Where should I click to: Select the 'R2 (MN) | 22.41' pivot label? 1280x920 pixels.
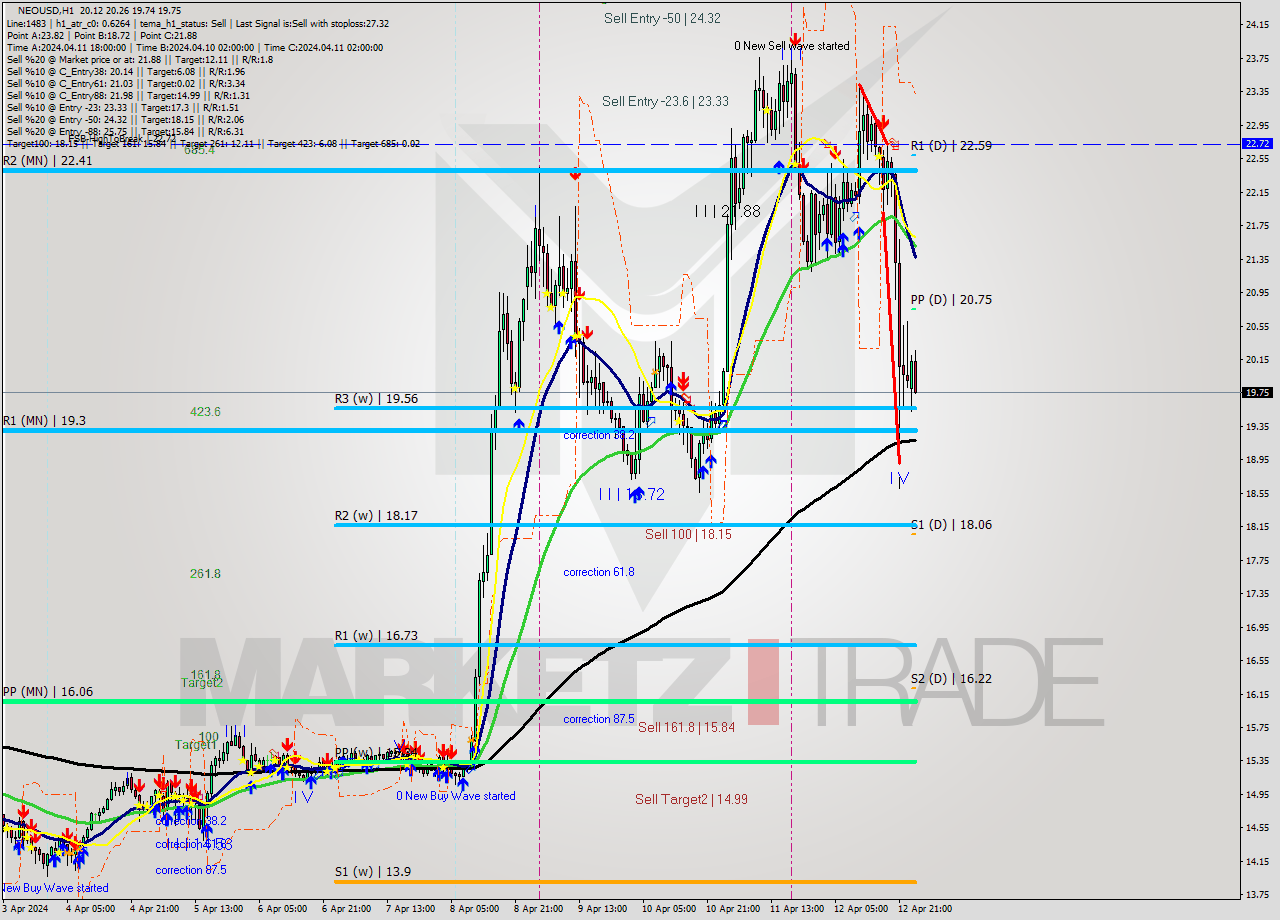pos(48,160)
